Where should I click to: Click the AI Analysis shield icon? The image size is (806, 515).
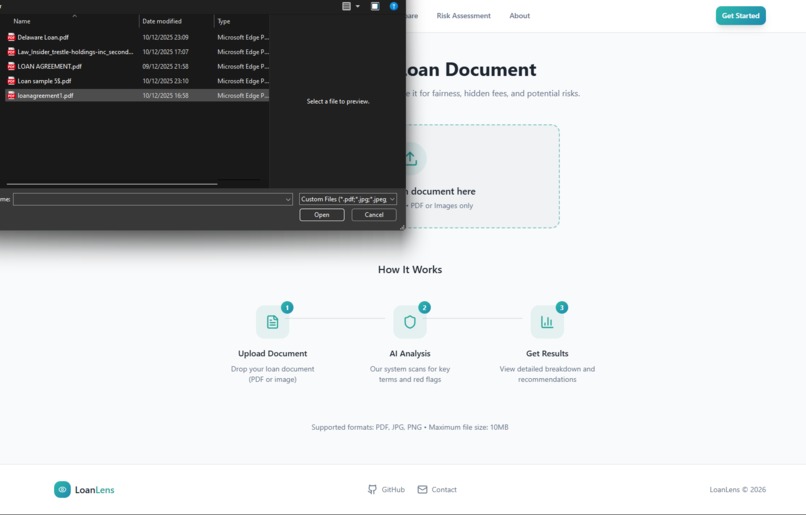point(410,322)
